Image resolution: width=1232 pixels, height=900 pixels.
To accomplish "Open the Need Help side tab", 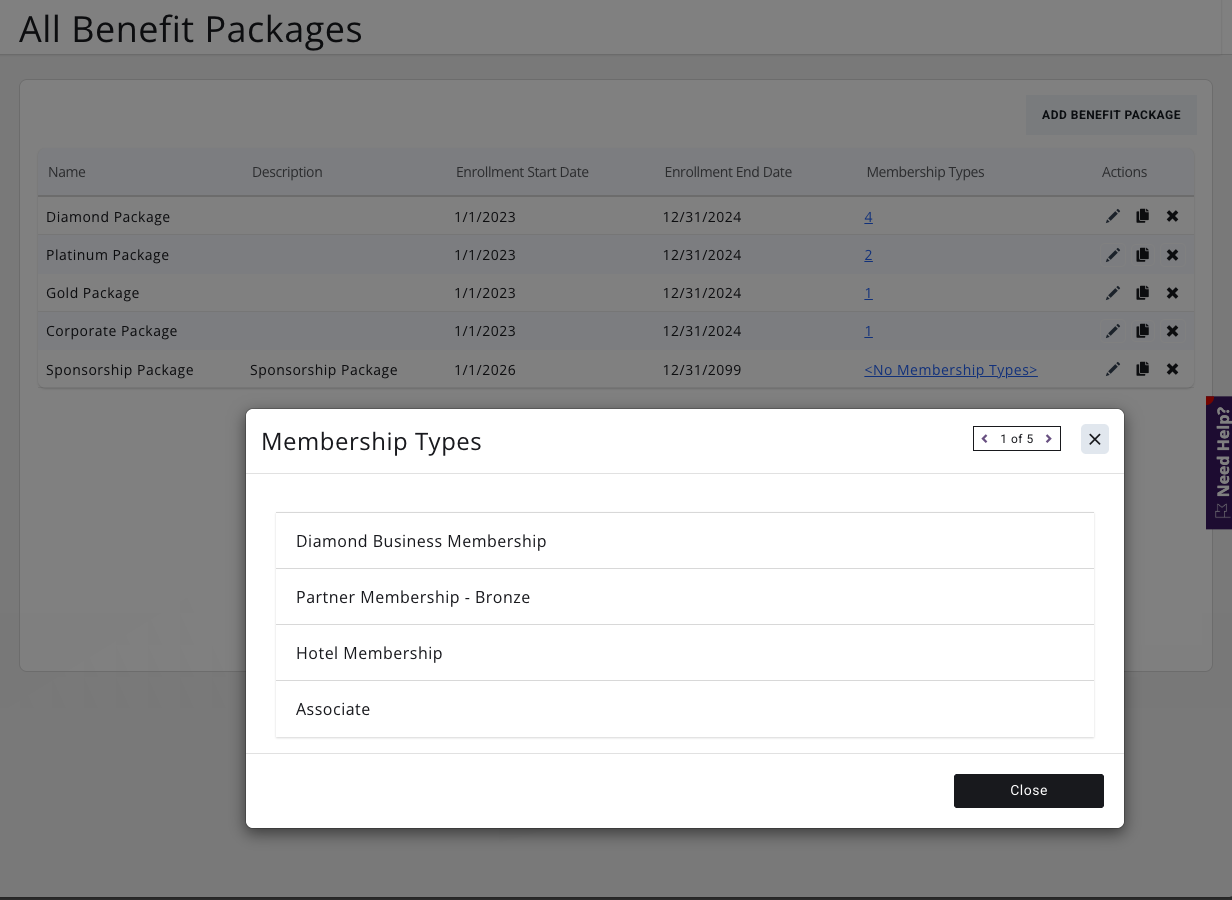I will 1219,463.
